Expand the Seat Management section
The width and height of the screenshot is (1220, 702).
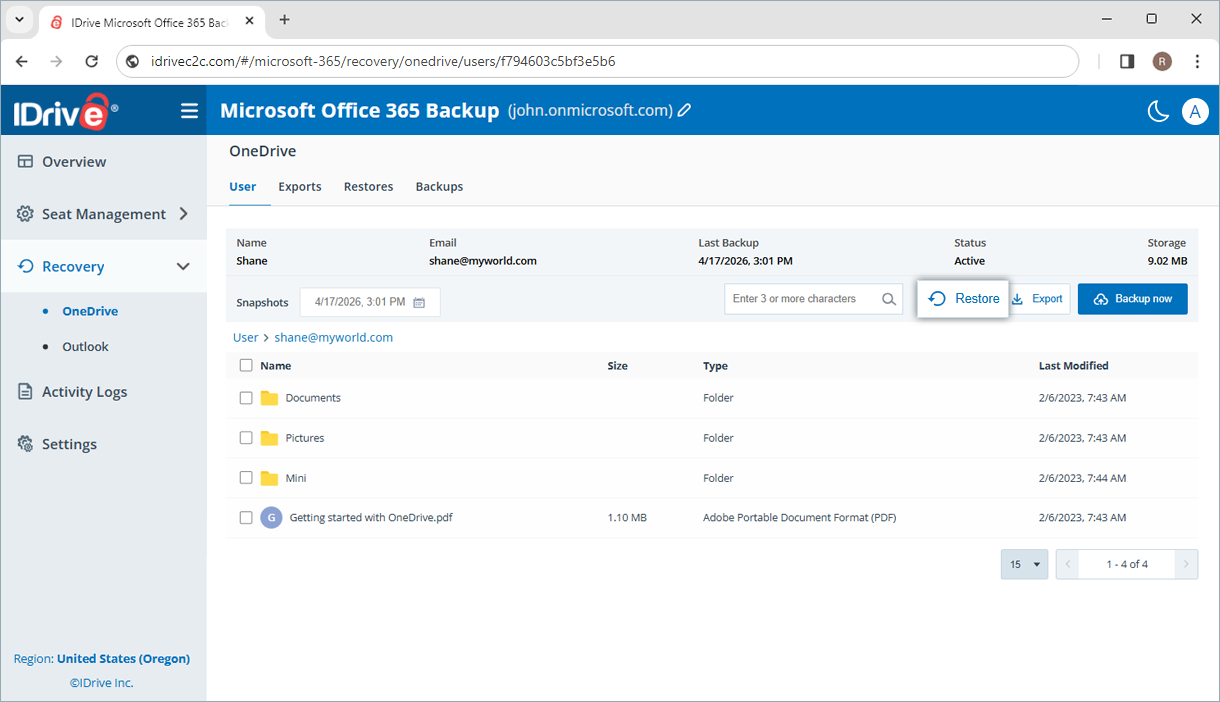[x=183, y=214]
